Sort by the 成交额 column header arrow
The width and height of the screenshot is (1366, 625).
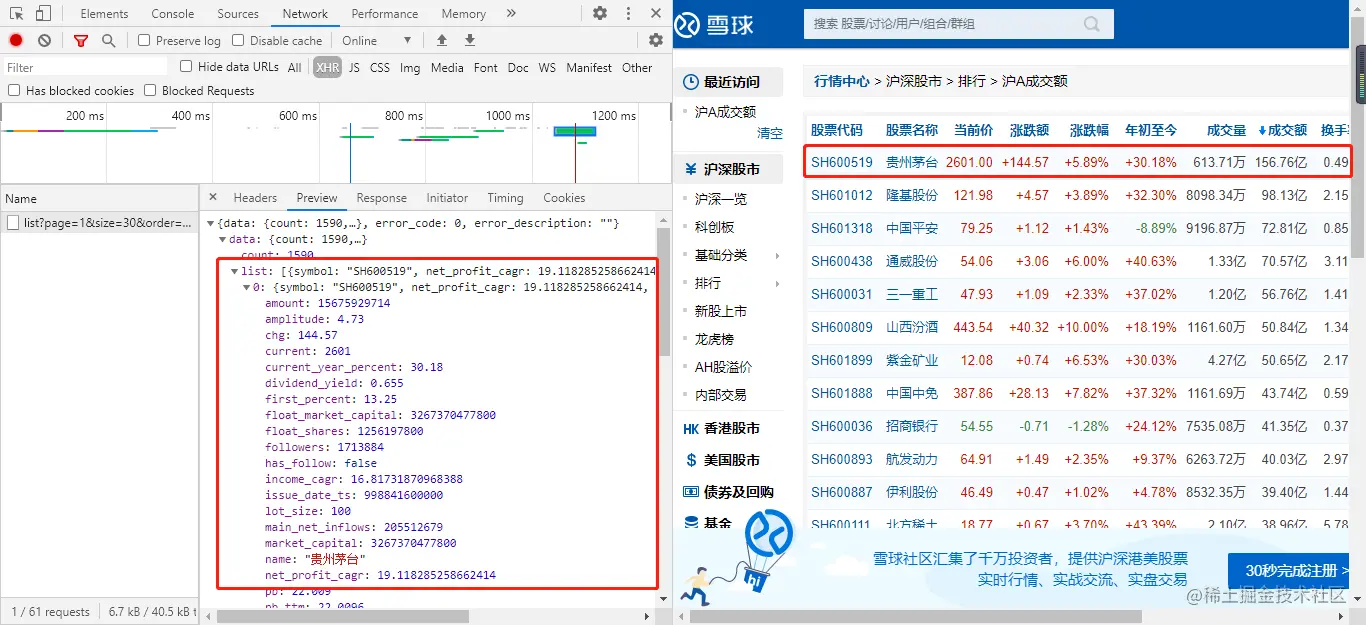pyautogui.click(x=1262, y=130)
